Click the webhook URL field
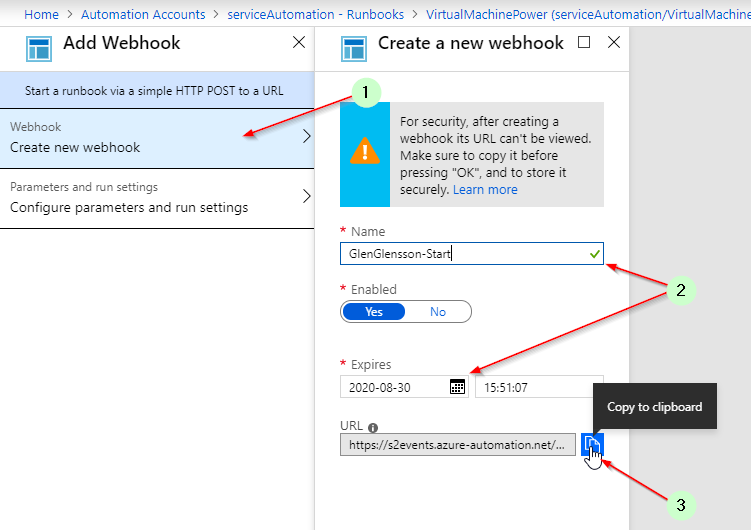This screenshot has width=751, height=530. coord(458,445)
